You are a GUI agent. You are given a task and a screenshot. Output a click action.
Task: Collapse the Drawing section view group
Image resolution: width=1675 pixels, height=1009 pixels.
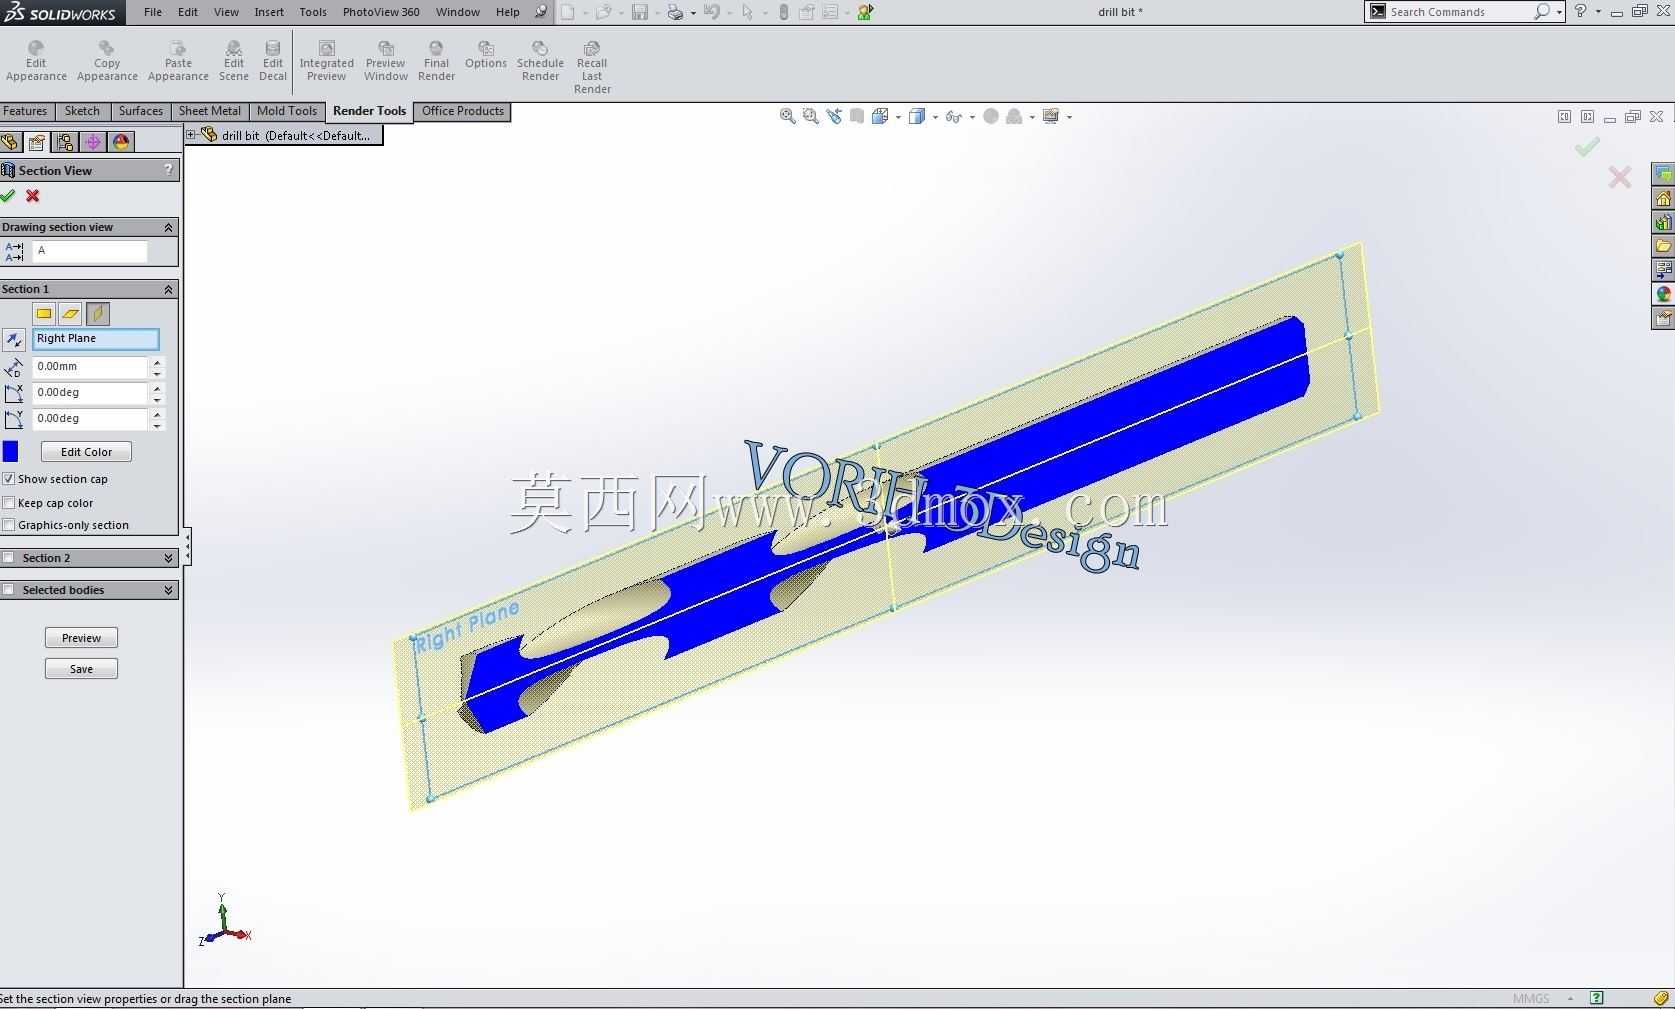point(168,227)
